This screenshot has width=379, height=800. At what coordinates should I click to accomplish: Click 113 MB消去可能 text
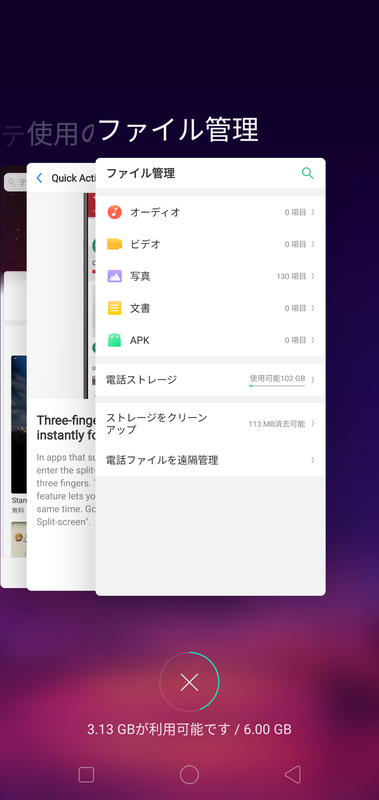[x=276, y=424]
